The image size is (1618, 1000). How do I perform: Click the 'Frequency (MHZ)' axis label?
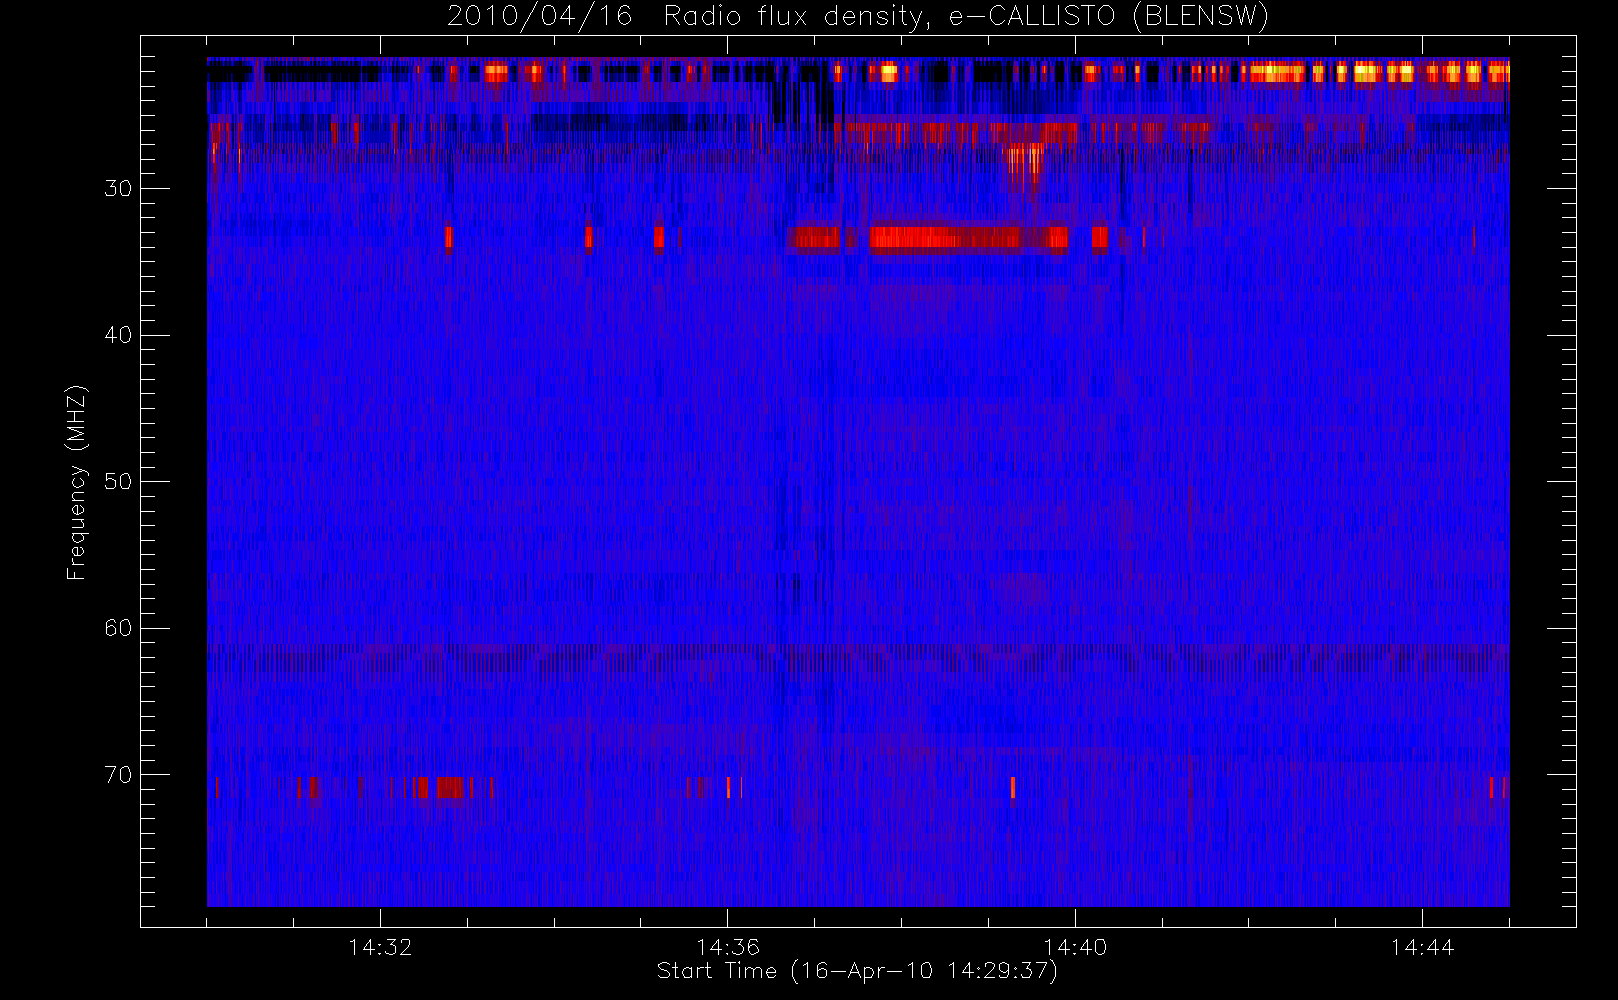pos(76,482)
